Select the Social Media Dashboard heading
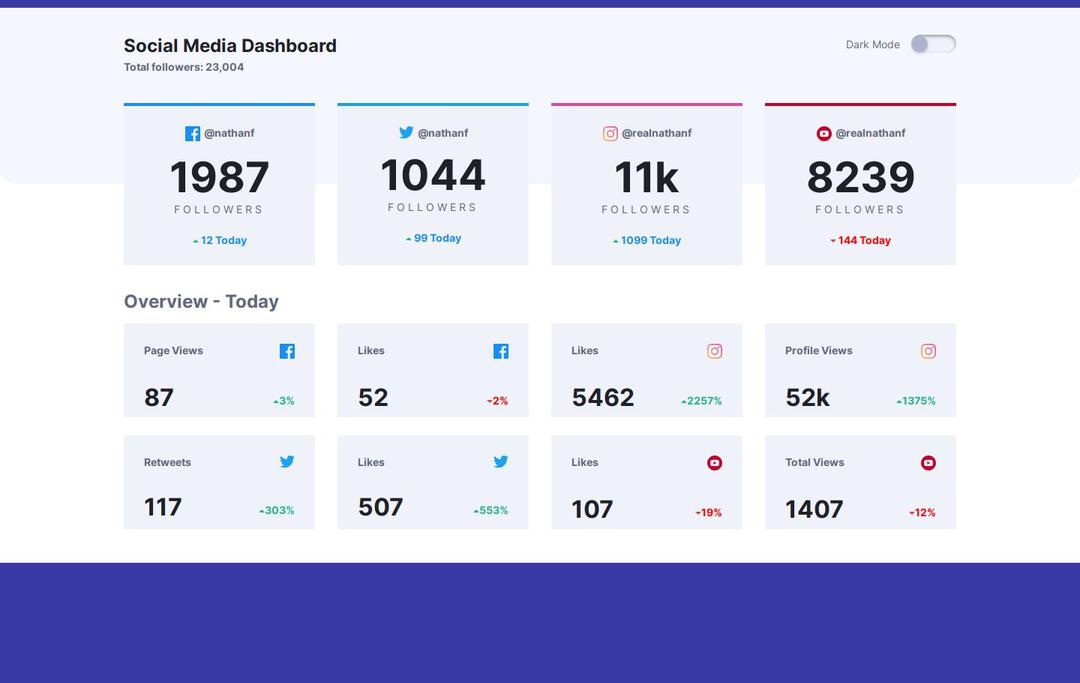 (x=230, y=45)
